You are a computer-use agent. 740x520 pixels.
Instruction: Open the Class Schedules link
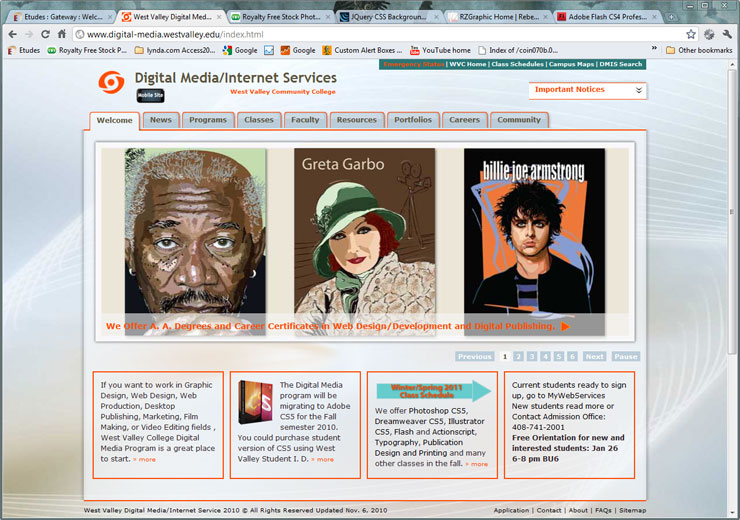coord(517,64)
